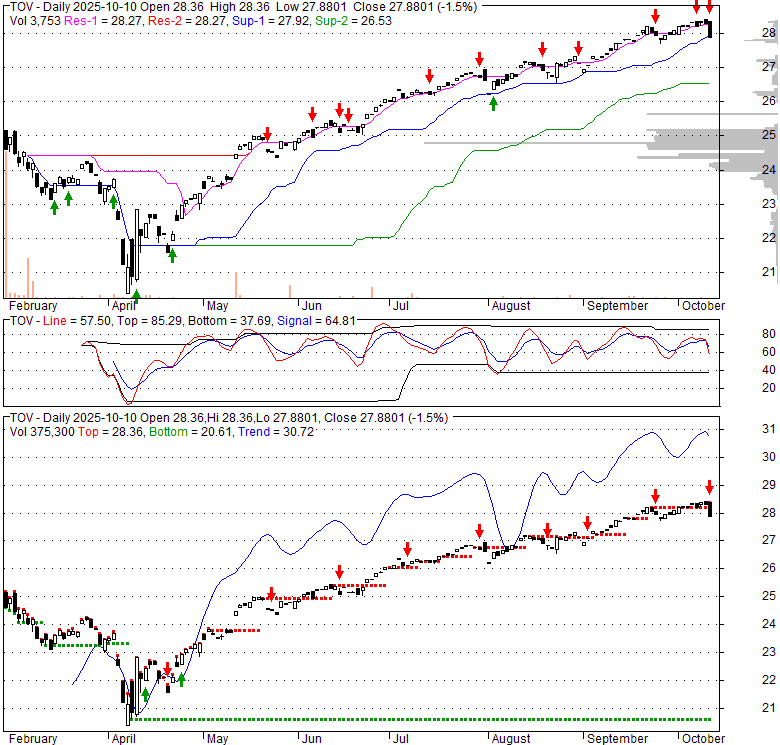Click the April label on the top chart's time axis
780x745 pixels.
pyautogui.click(x=126, y=305)
